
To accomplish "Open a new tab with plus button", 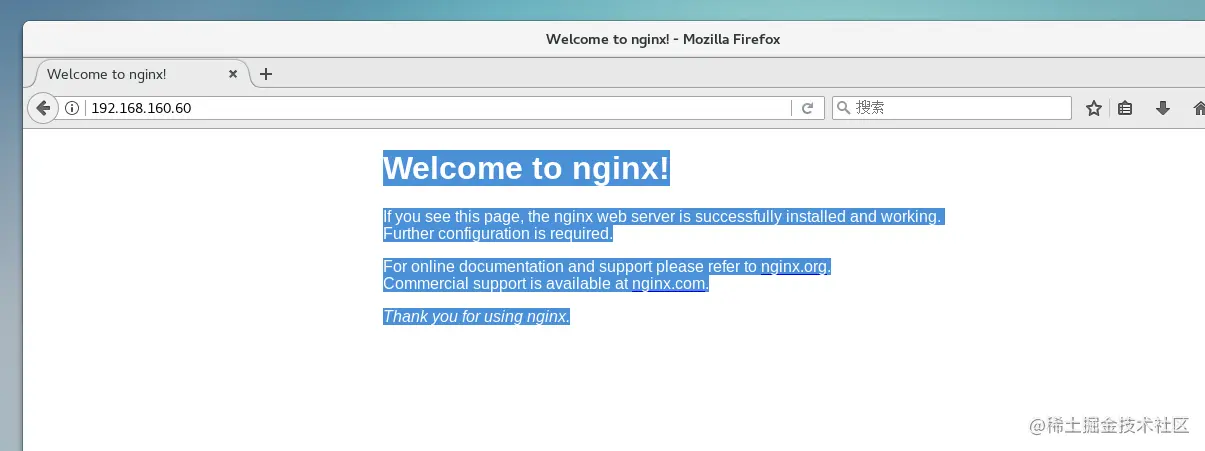I will click(266, 74).
